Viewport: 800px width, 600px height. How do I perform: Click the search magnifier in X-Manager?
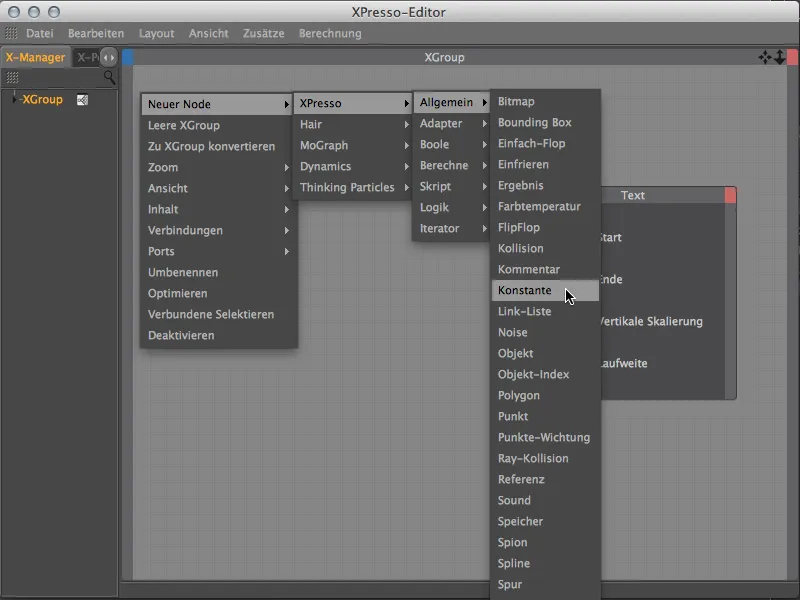pyautogui.click(x=109, y=77)
